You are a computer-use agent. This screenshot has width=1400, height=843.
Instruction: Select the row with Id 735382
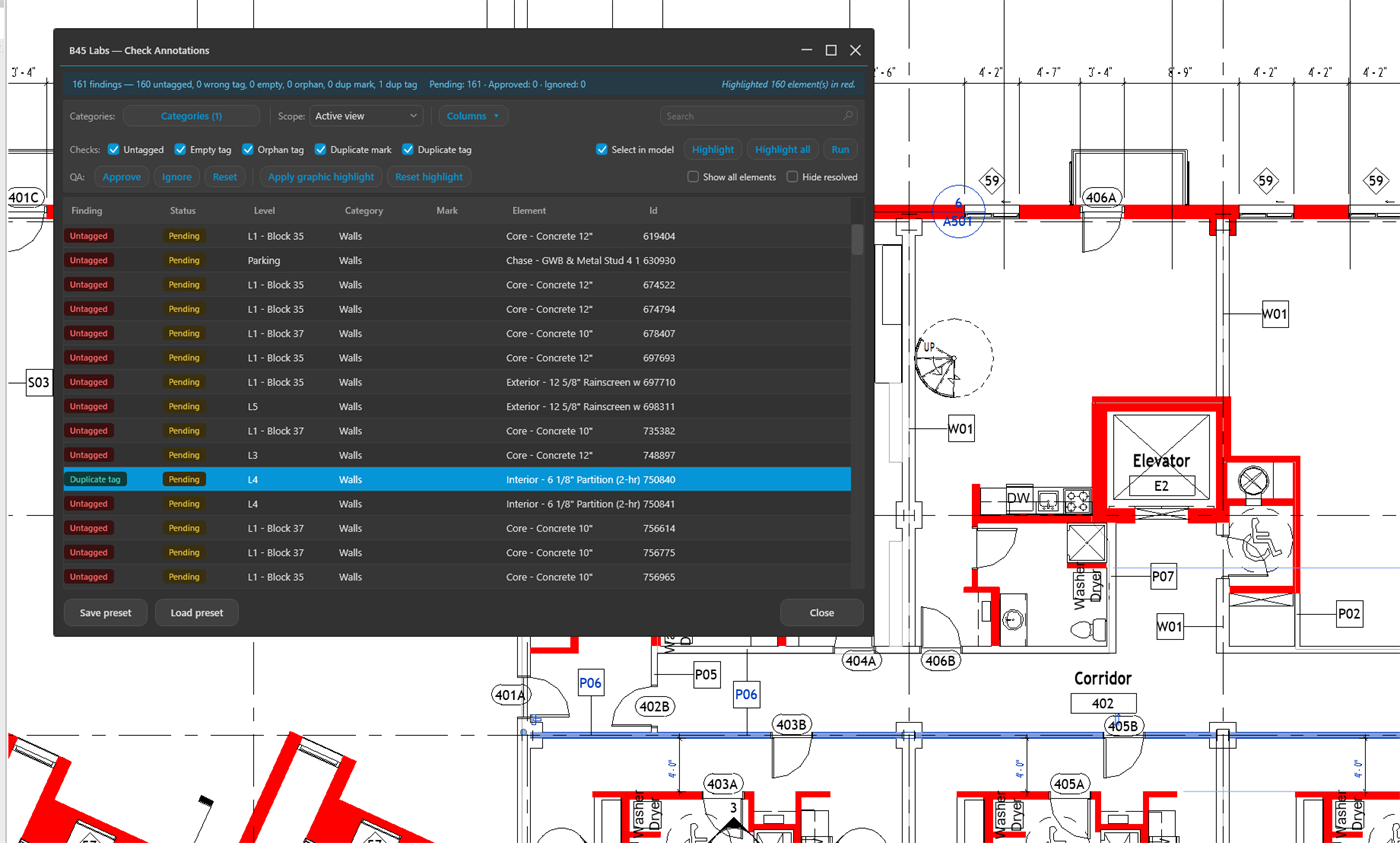tap(457, 431)
